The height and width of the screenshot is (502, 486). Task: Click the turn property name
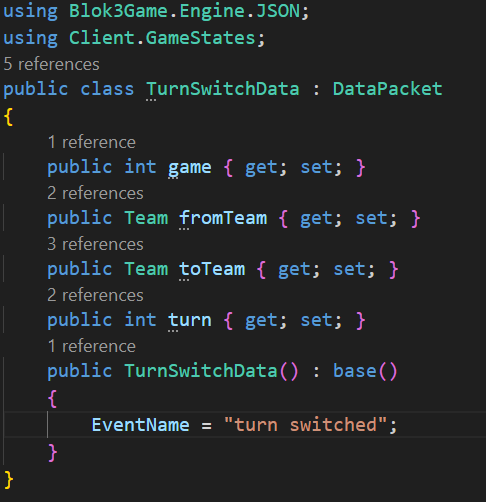pyautogui.click(x=190, y=320)
